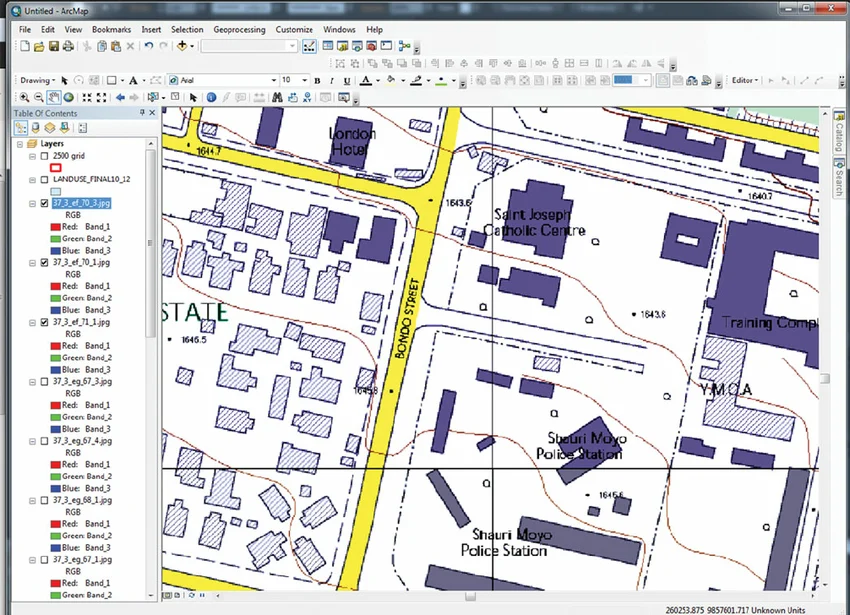
Task: Click the List By Visibility icon
Action: click(x=50, y=128)
